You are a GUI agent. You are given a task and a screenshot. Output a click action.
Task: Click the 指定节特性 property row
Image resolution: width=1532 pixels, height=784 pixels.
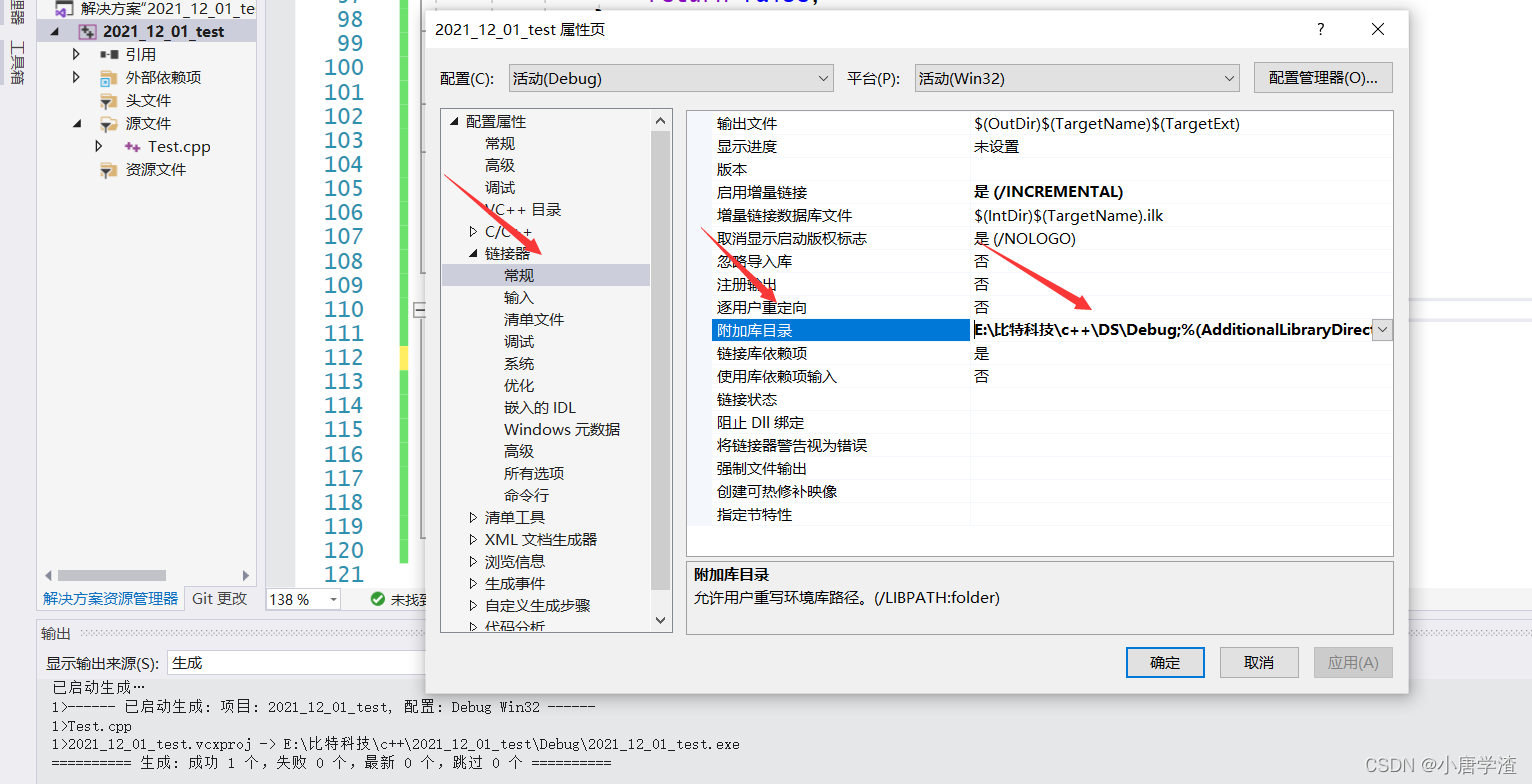pos(1052,514)
